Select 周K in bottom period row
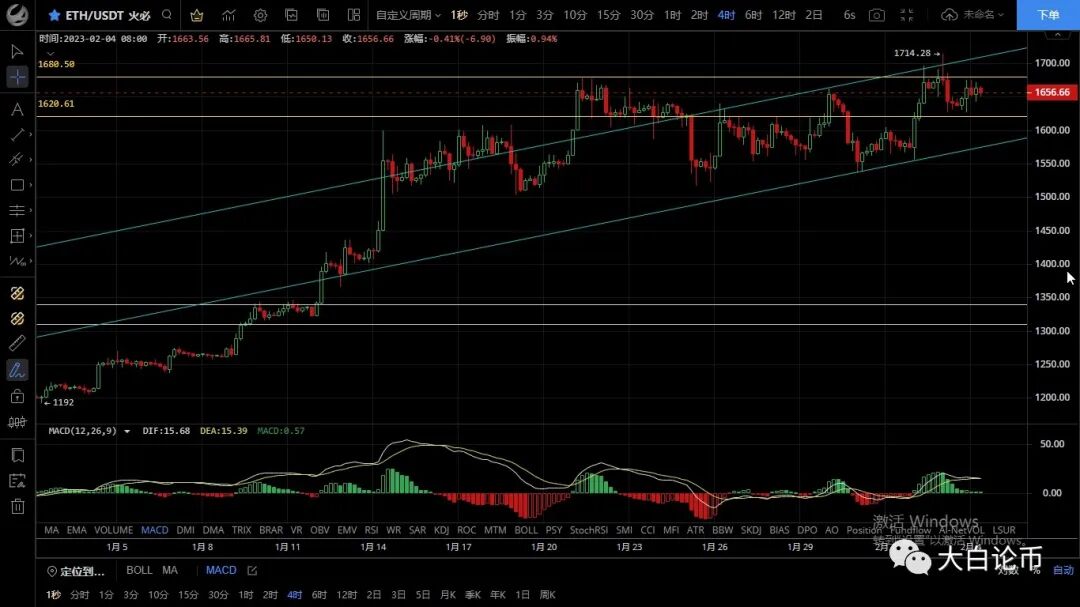Image resolution: width=1080 pixels, height=607 pixels. coord(548,595)
